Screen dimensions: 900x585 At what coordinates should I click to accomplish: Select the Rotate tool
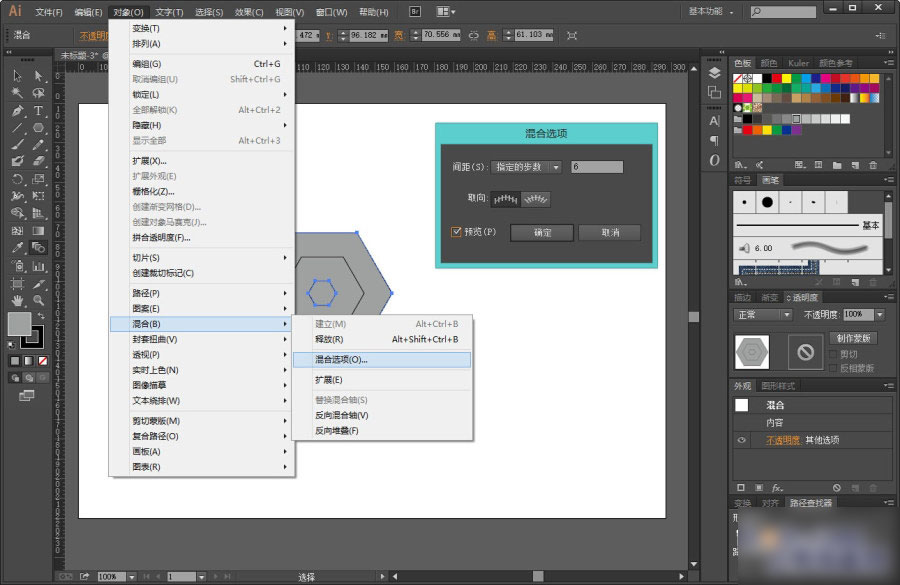(17, 179)
